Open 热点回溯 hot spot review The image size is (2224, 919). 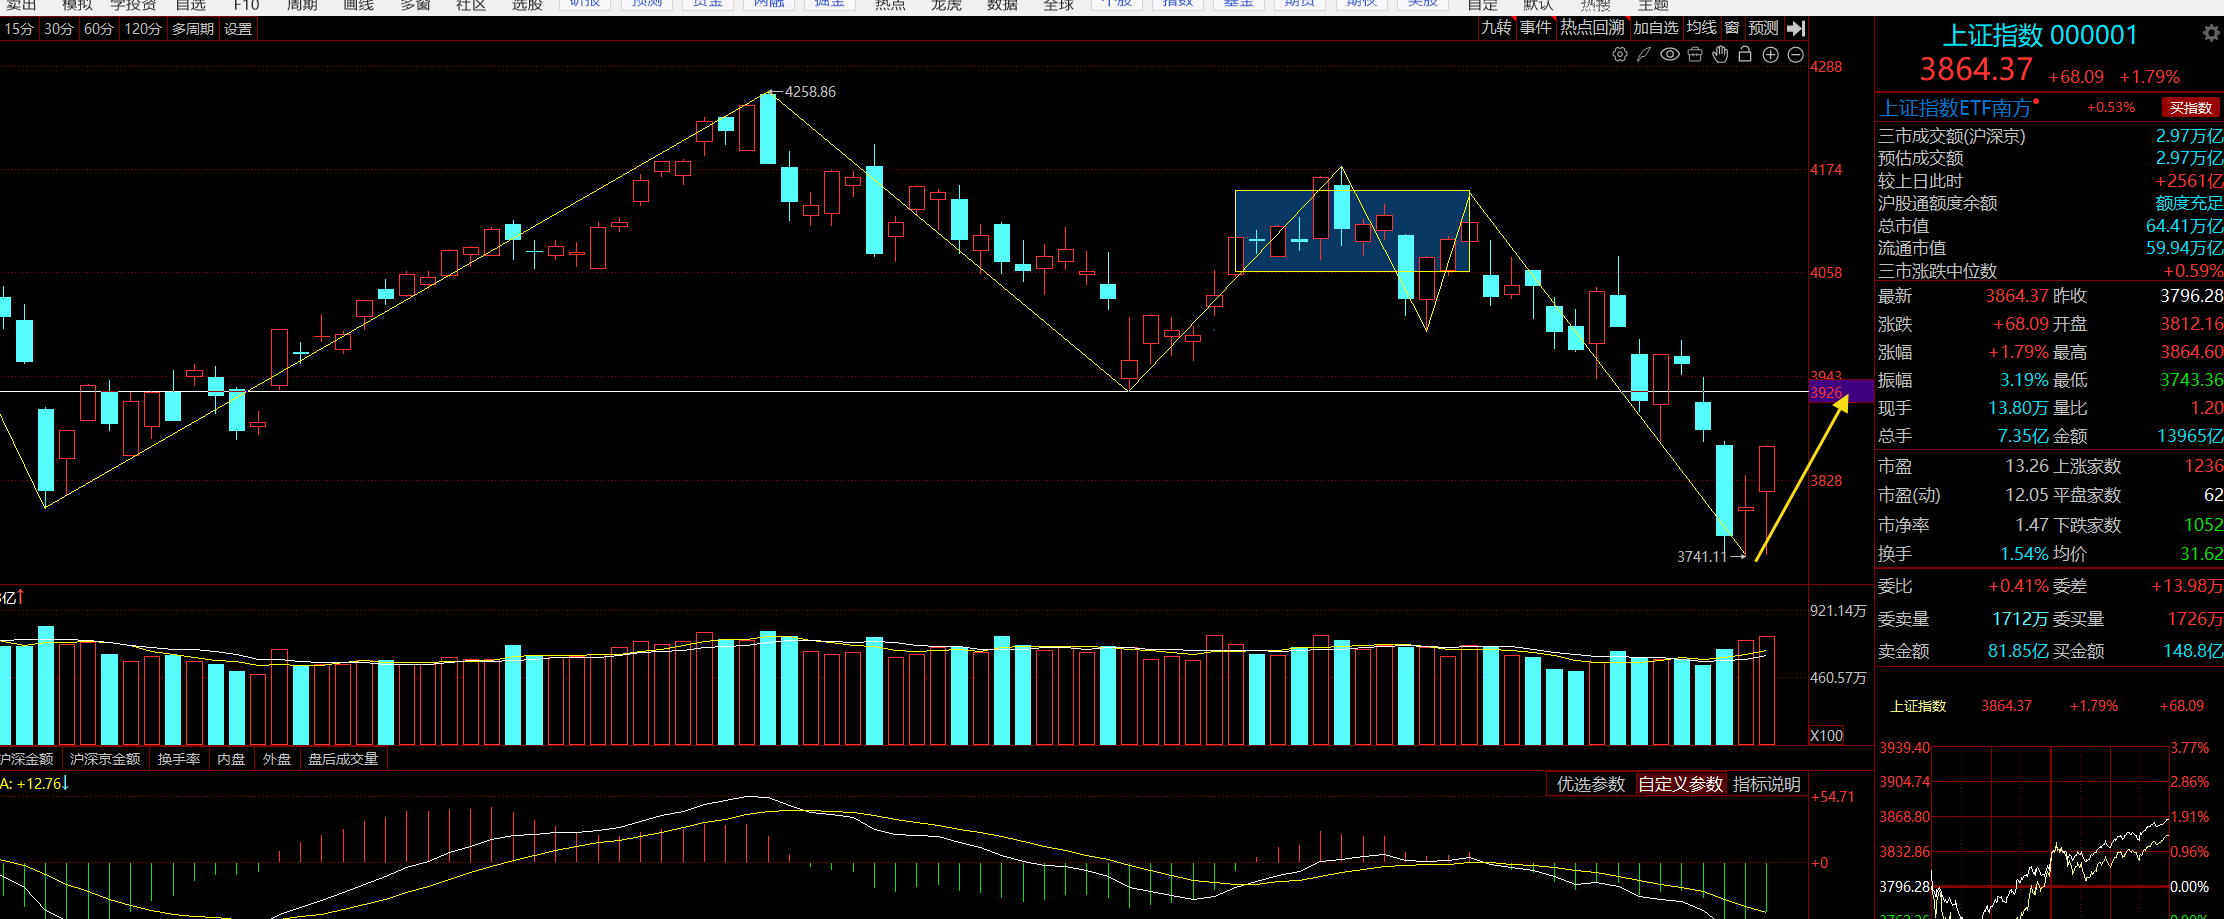[x=1593, y=28]
